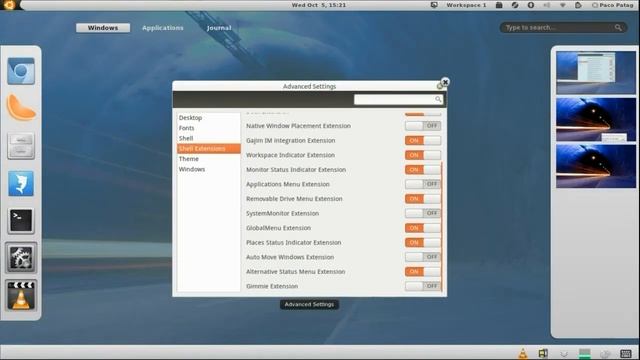Viewport: 640px width, 360px height.
Task: Launch the orange clementine app in dash
Action: (x=21, y=108)
